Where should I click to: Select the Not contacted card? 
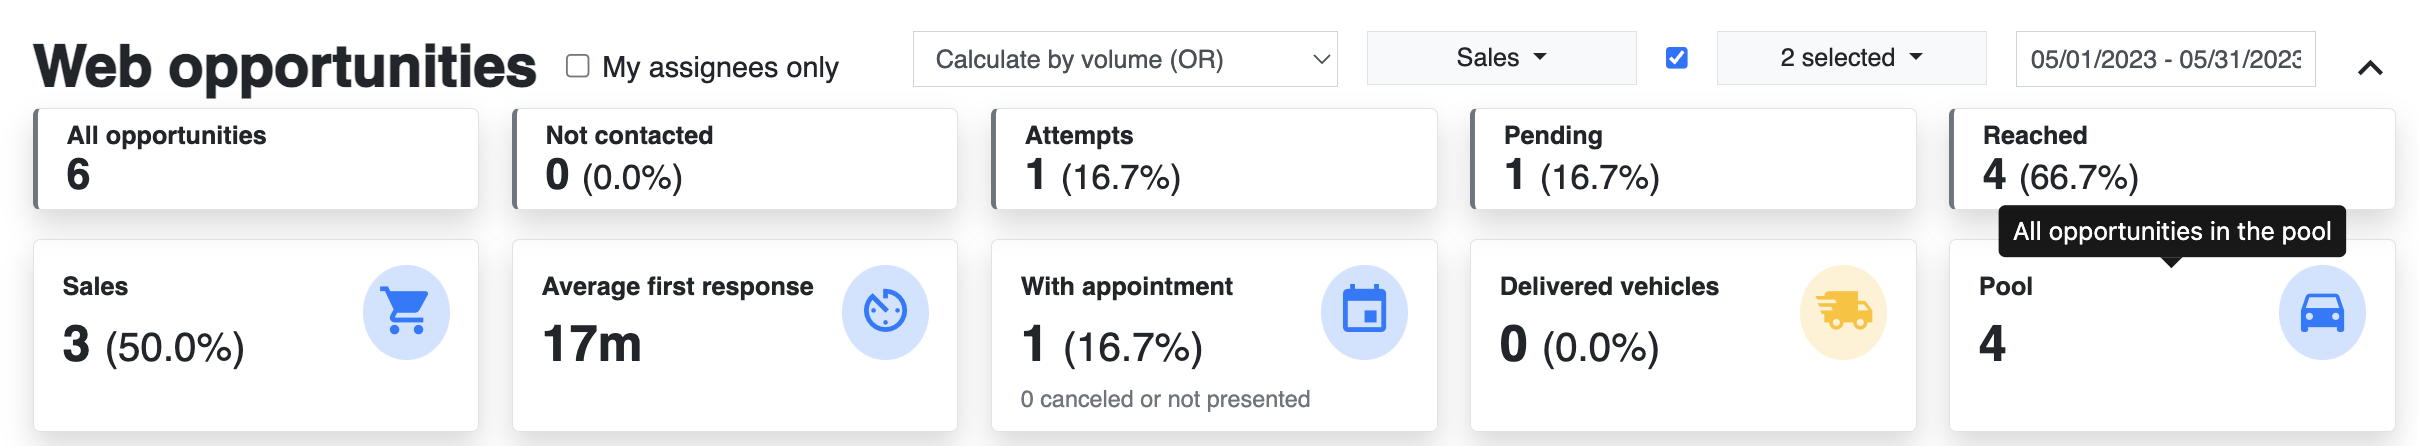click(x=735, y=159)
